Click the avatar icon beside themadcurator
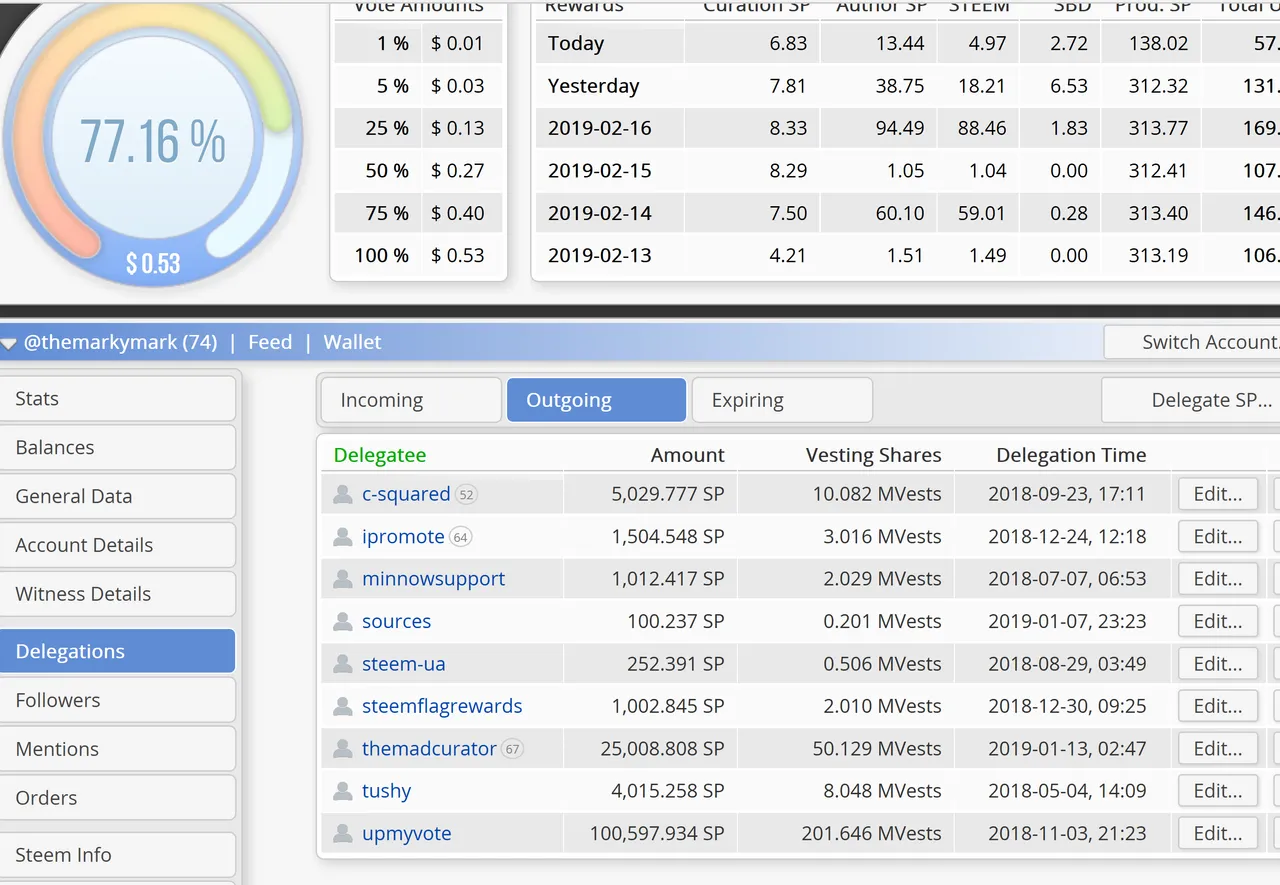Screen dimensions: 1280x885 tap(343, 749)
